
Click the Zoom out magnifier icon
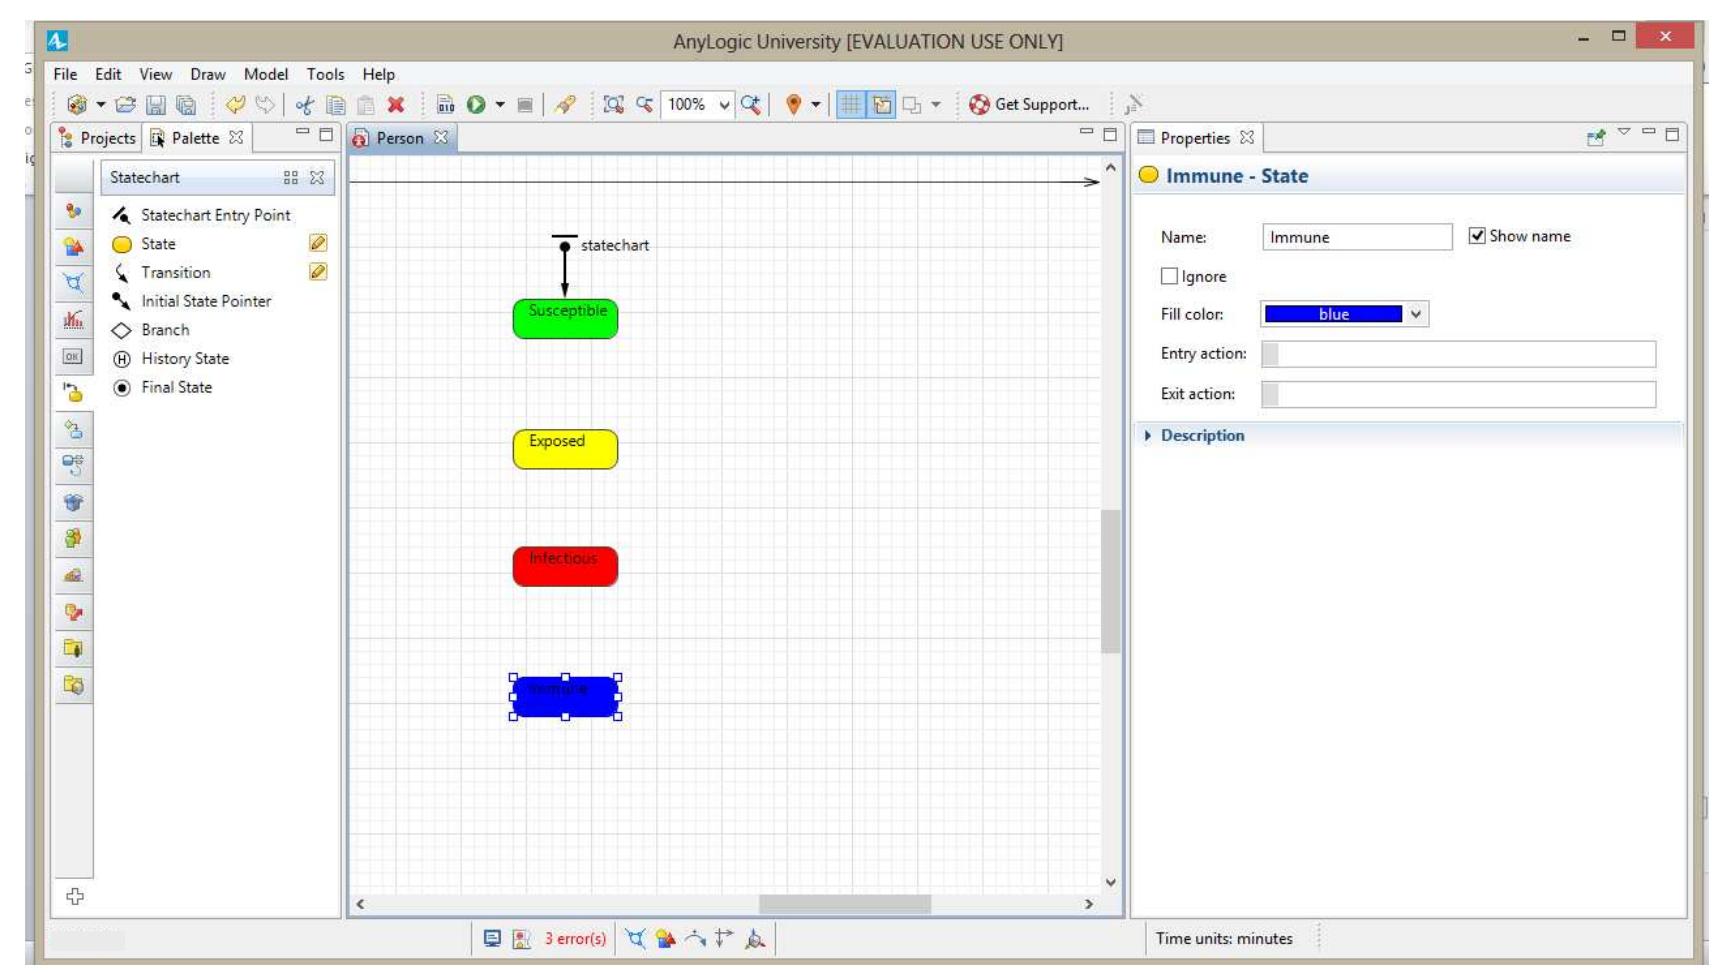coord(644,104)
